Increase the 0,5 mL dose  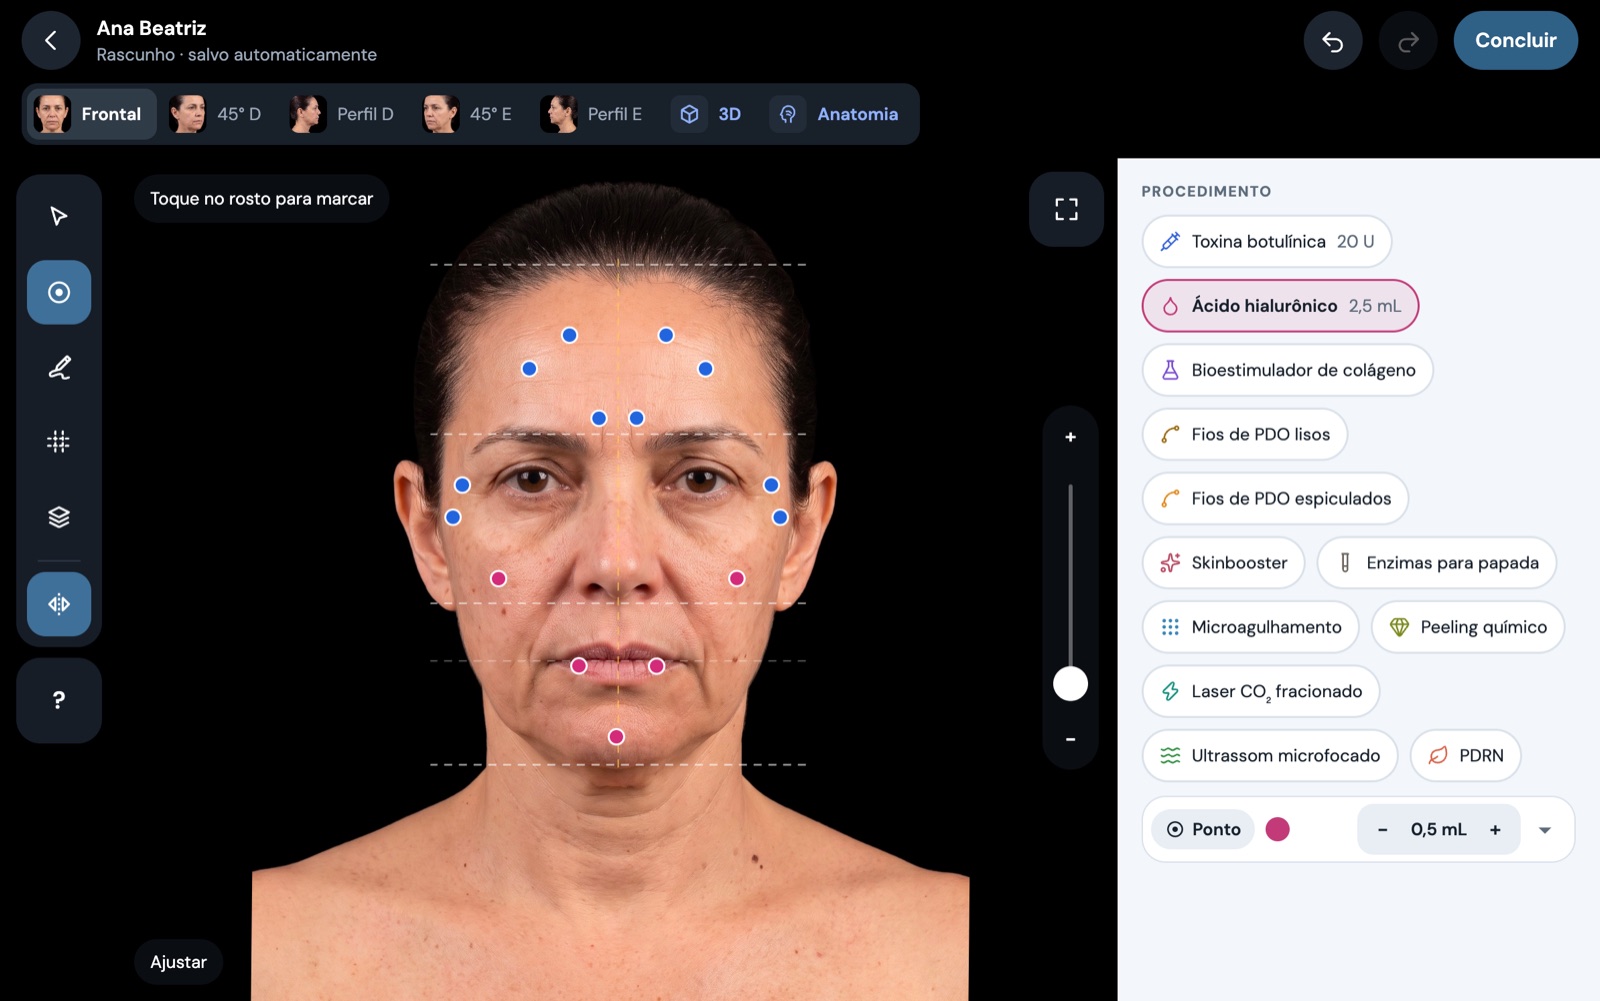coord(1495,829)
